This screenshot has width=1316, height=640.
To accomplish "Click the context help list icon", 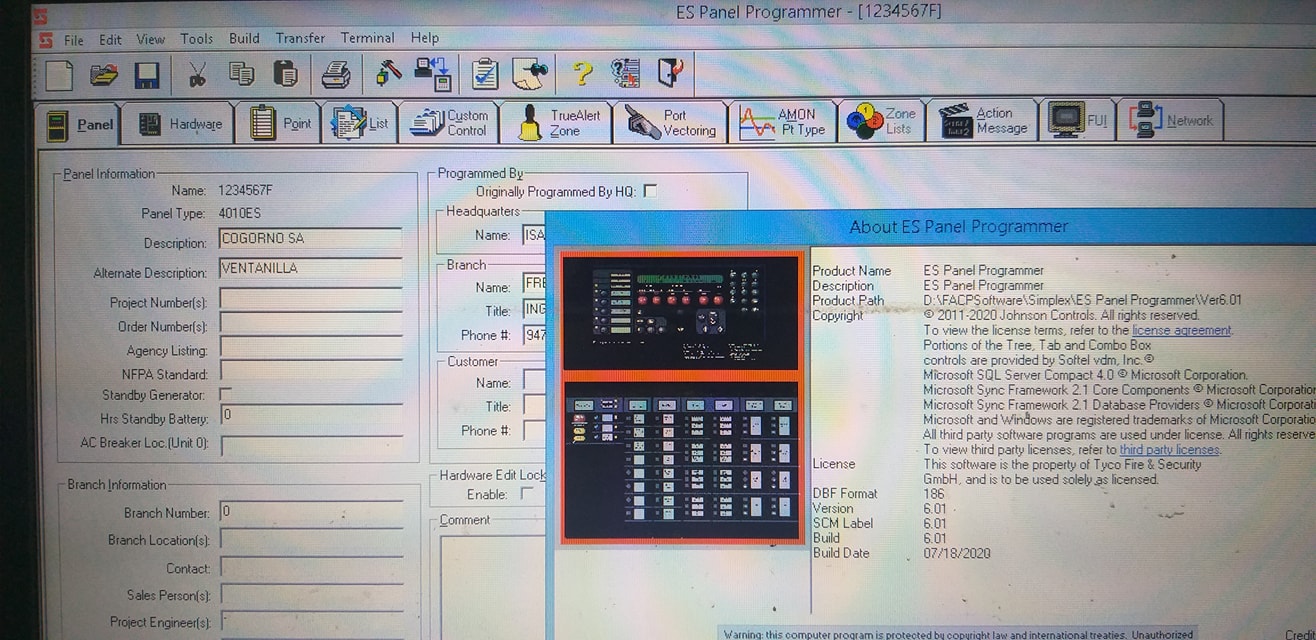I will [625, 75].
